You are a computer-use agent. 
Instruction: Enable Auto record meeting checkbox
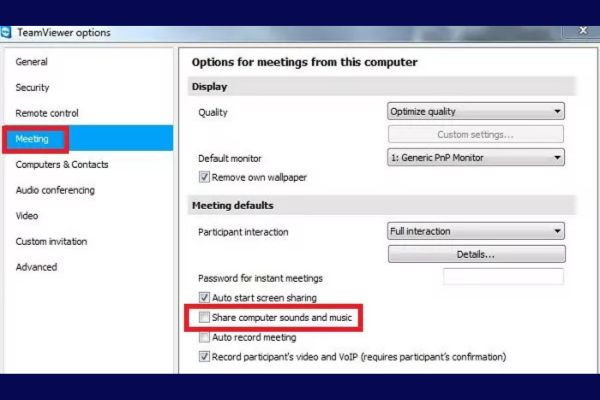[204, 337]
